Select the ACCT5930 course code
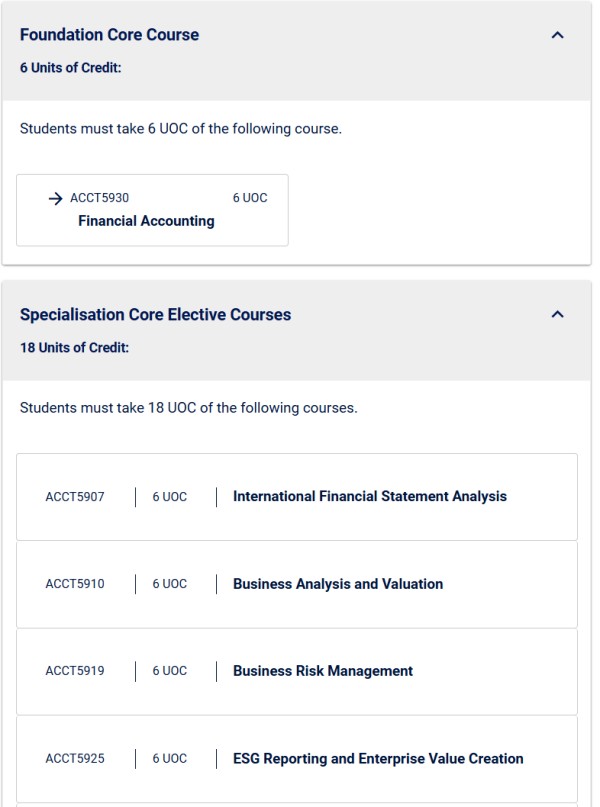The image size is (600, 807). tap(99, 198)
